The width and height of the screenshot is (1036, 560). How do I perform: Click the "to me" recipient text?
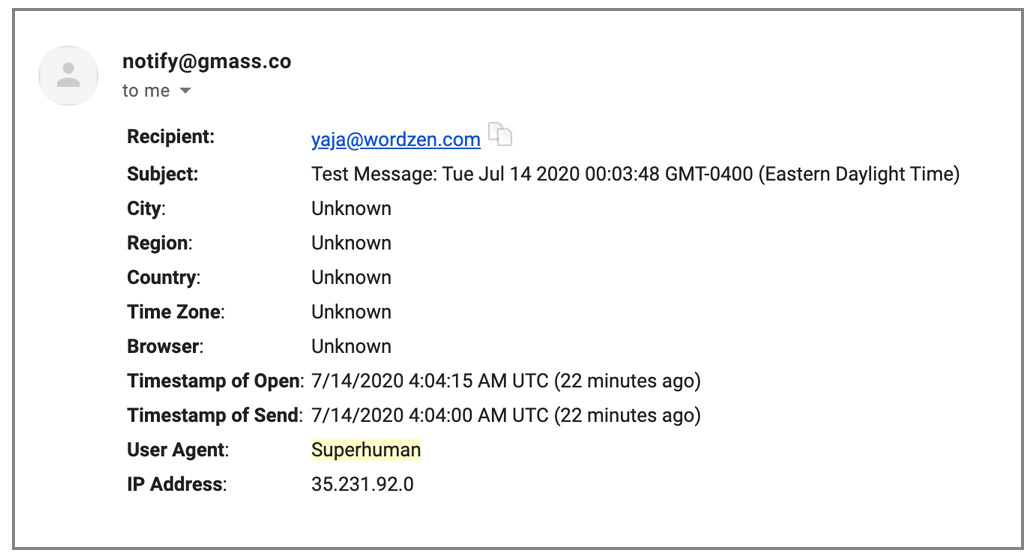pyautogui.click(x=146, y=91)
